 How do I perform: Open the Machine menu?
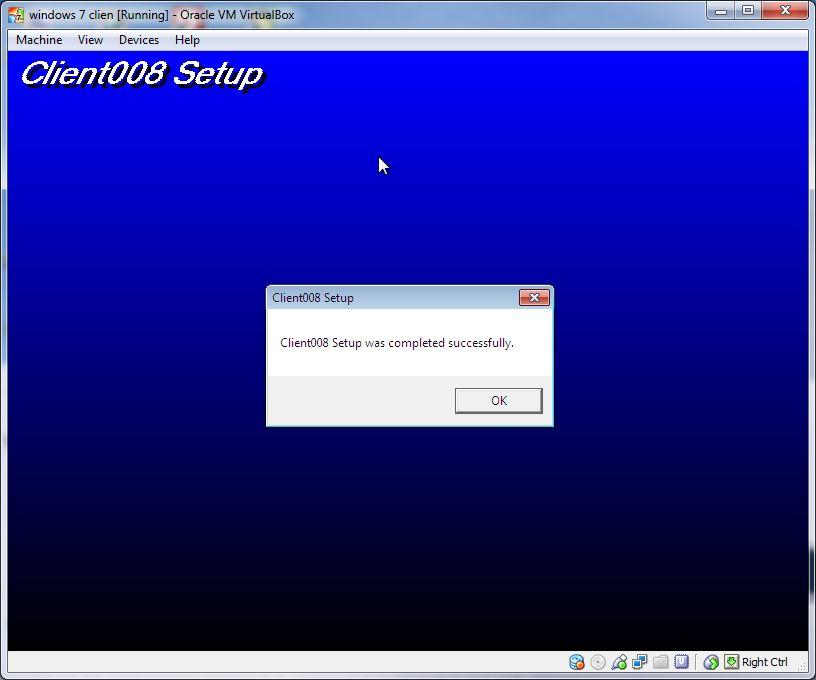[x=39, y=40]
